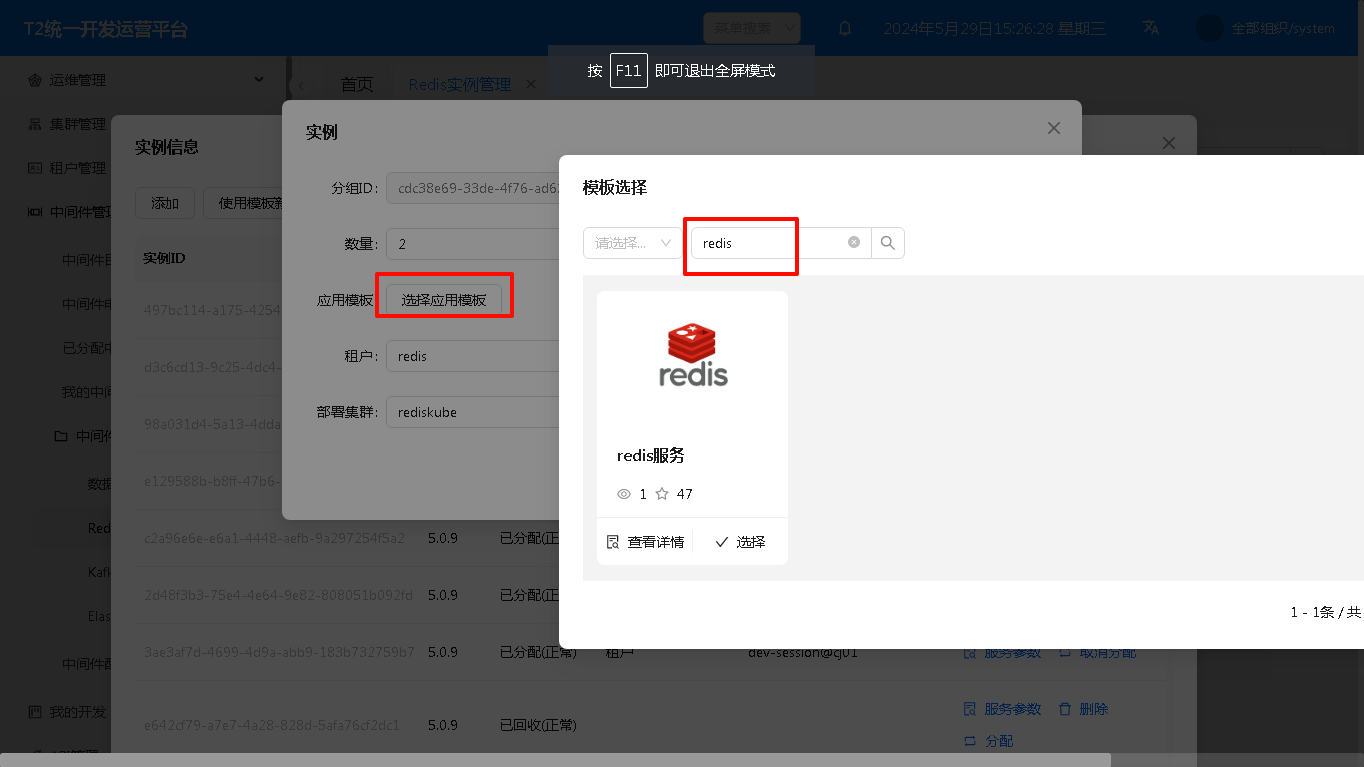Click the 已回收(正常) status cell

click(538, 724)
